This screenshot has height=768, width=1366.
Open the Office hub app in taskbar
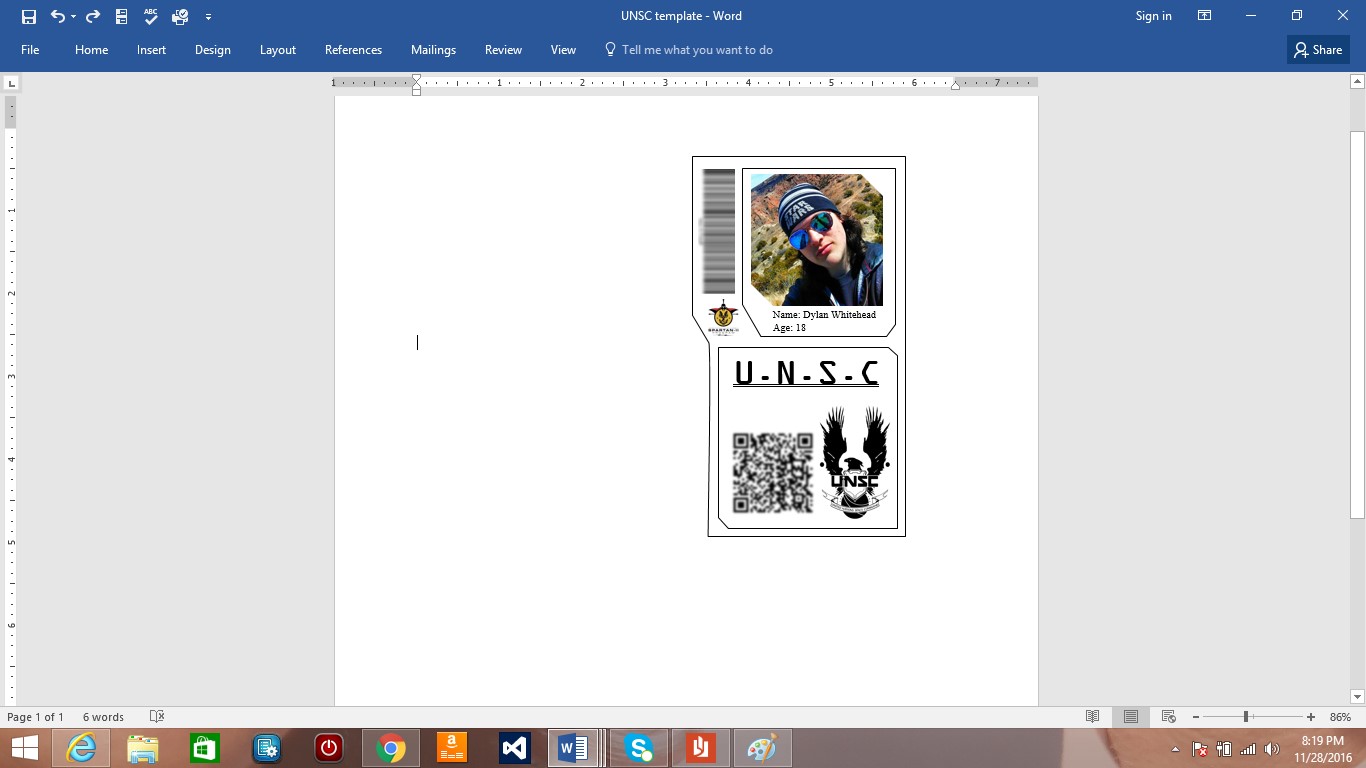[x=701, y=748]
